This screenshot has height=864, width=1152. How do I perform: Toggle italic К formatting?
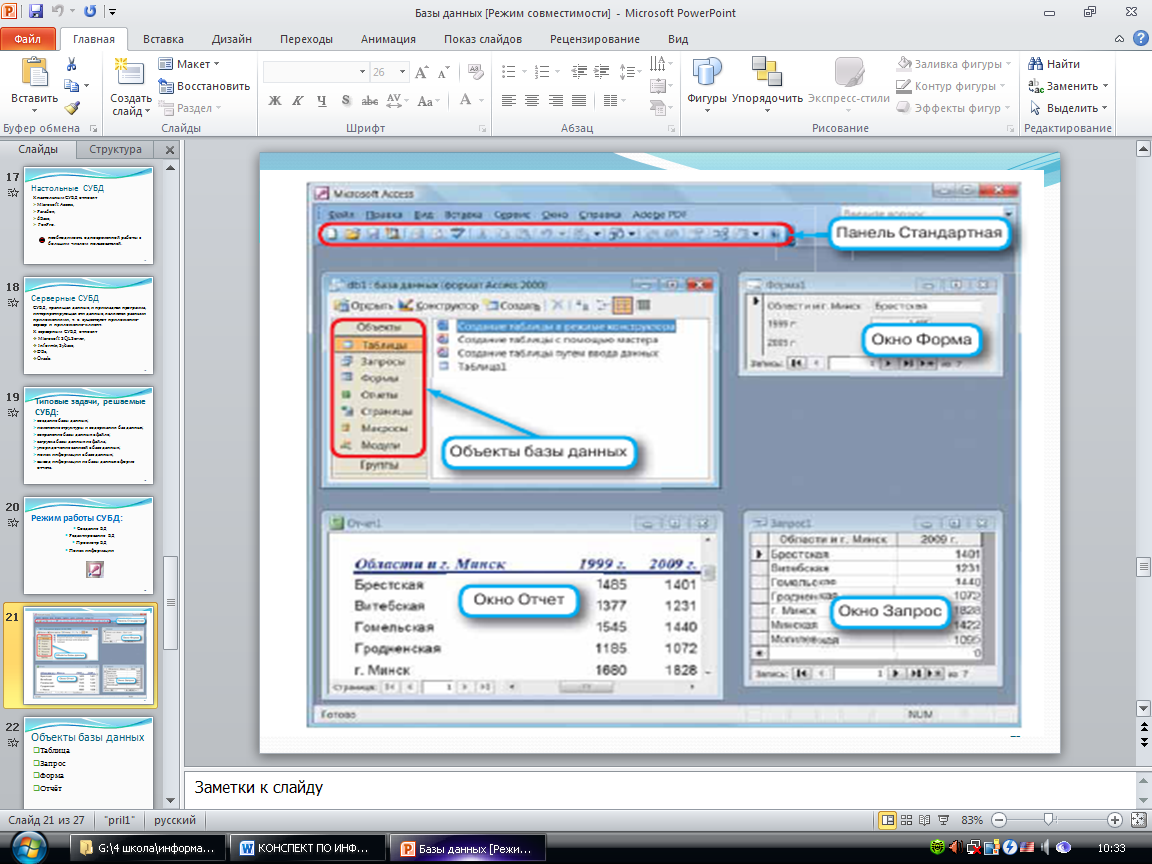pyautogui.click(x=298, y=101)
